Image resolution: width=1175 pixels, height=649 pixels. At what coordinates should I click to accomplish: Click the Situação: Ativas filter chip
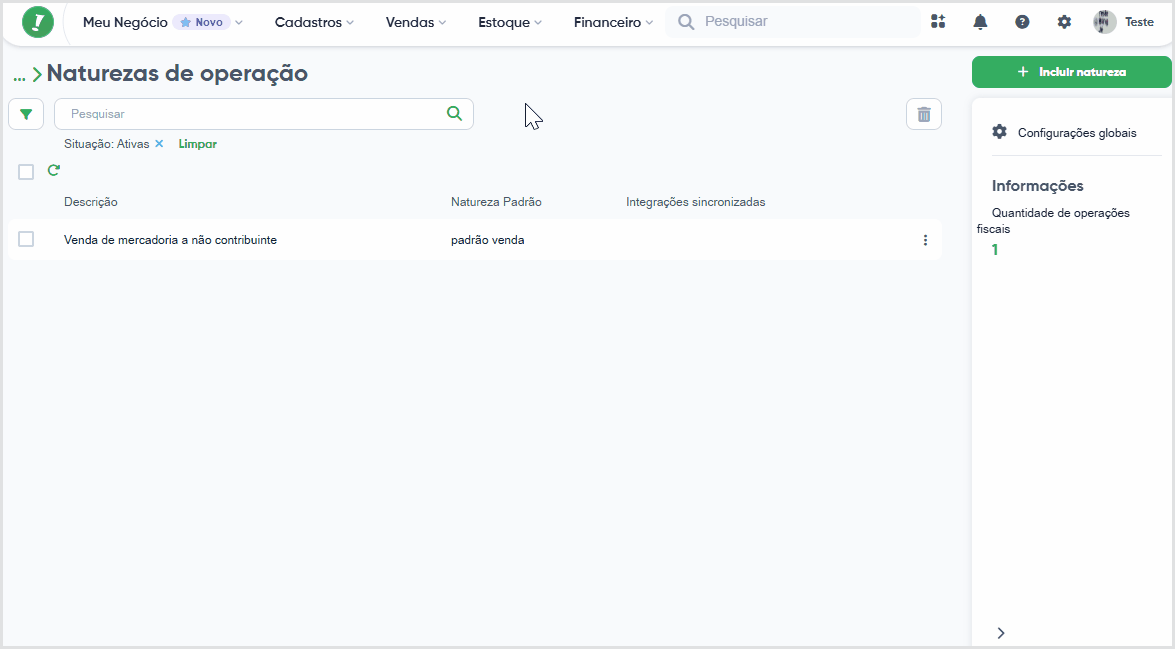[x=106, y=144]
